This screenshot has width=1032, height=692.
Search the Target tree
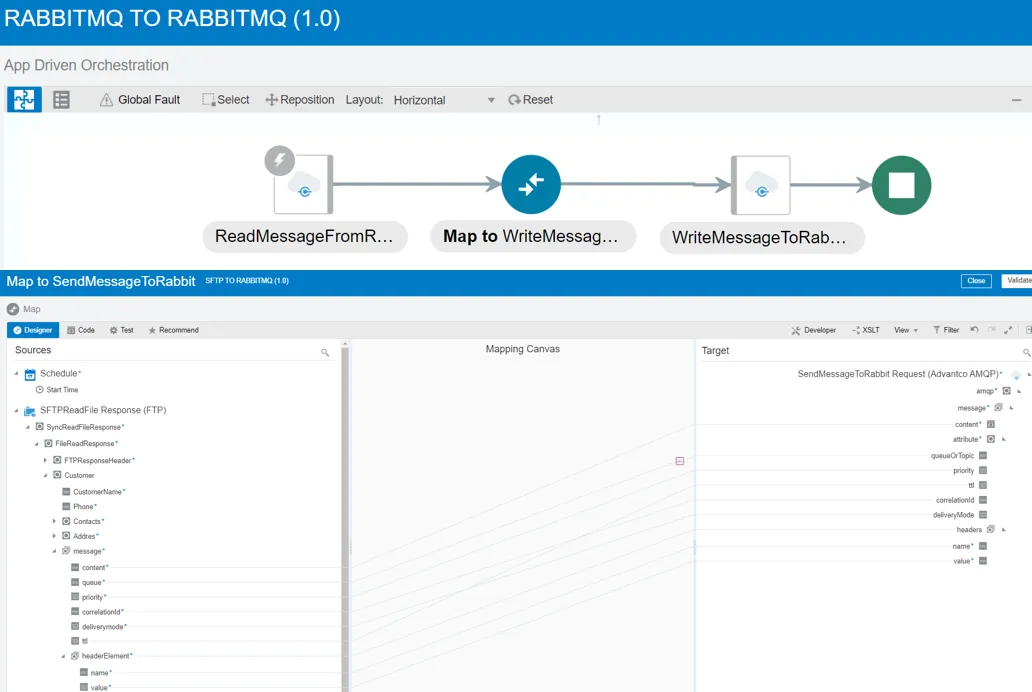pos(1027,353)
